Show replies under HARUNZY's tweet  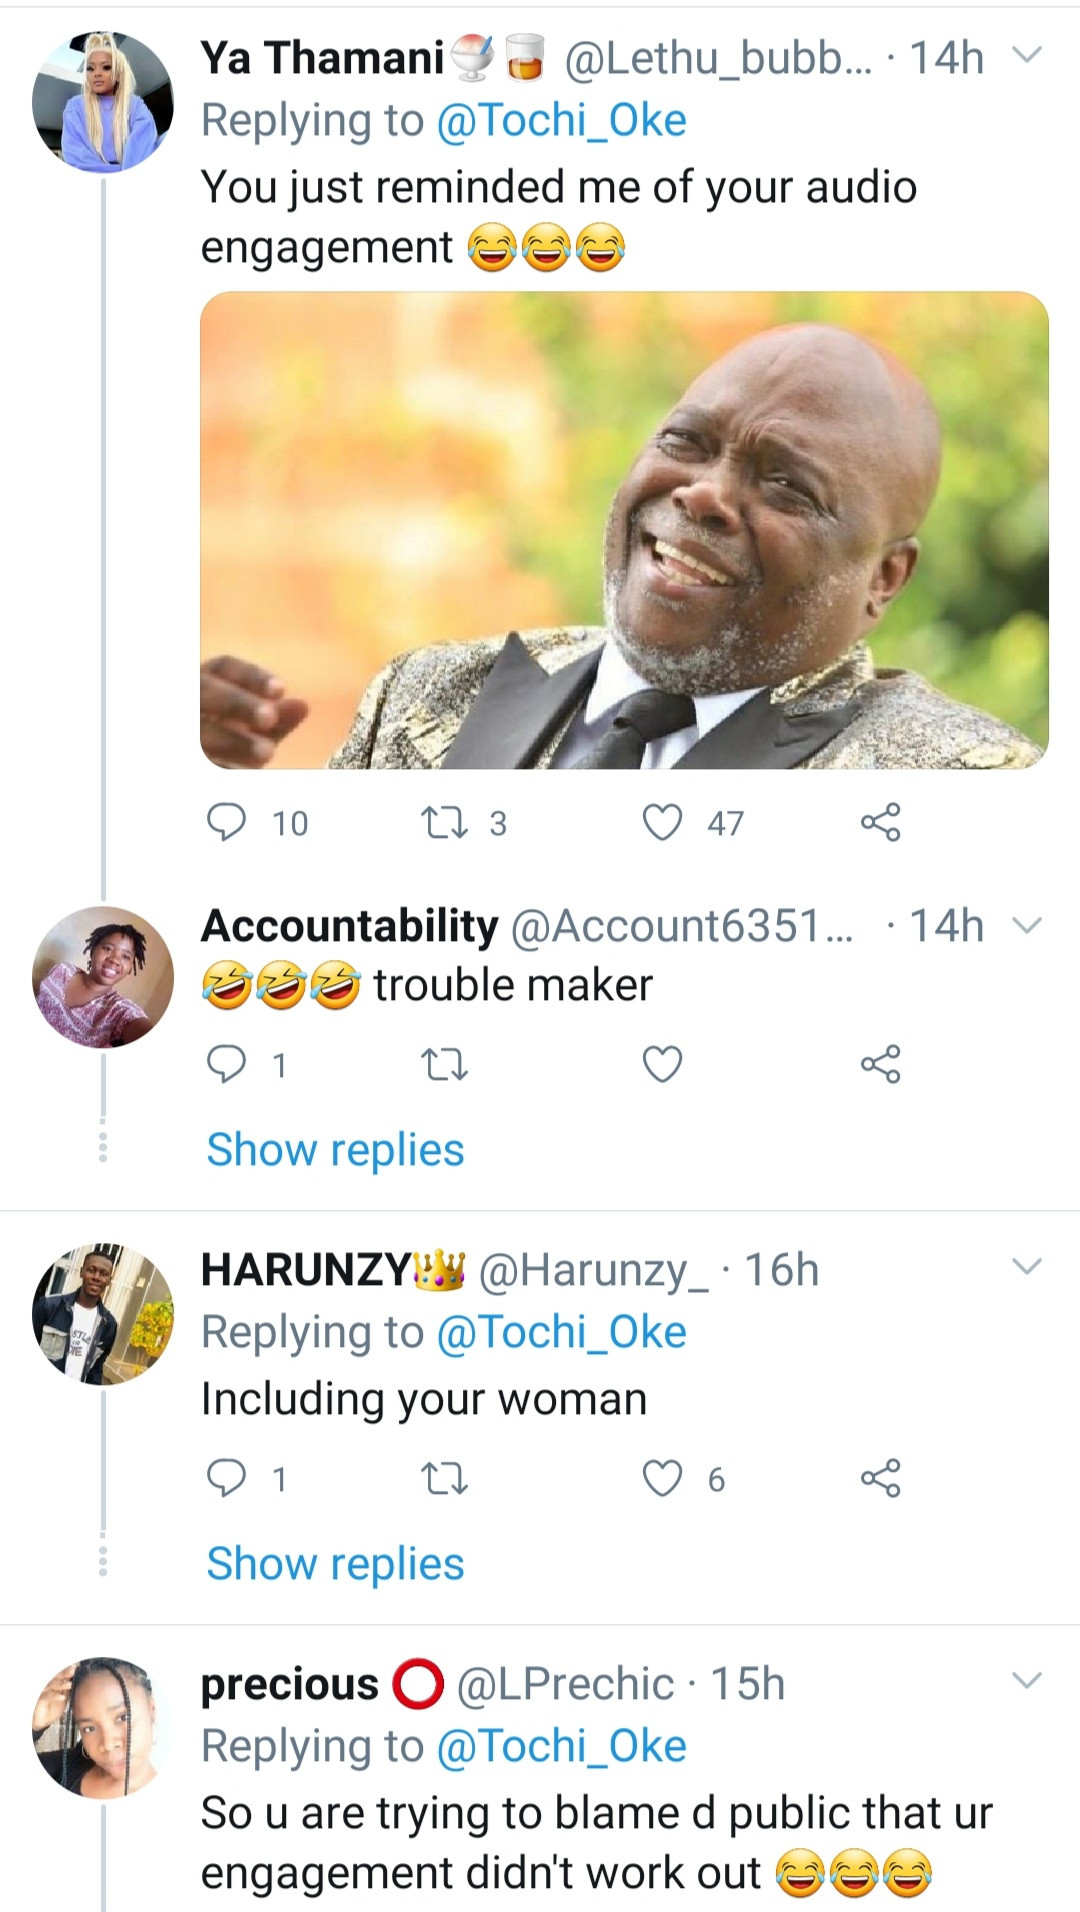pyautogui.click(x=335, y=1564)
